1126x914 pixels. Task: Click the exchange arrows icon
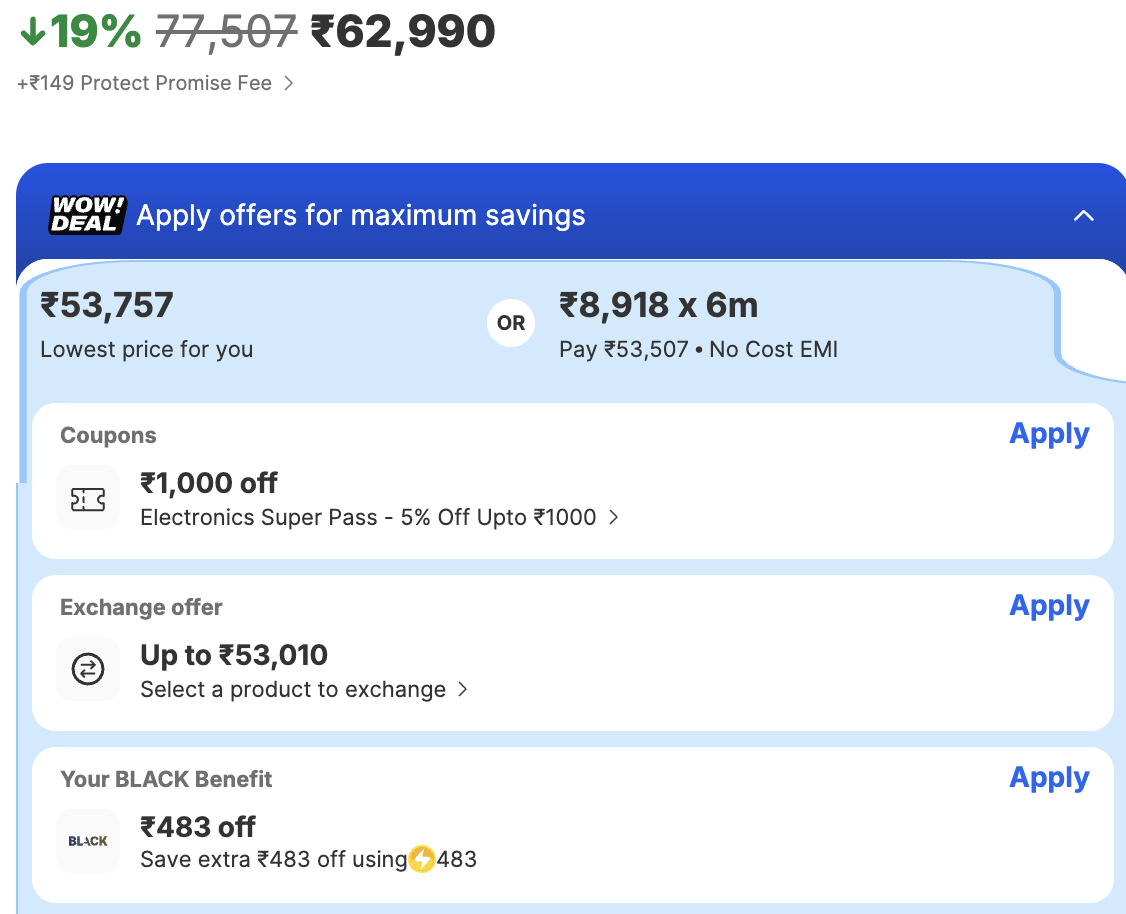coord(88,670)
